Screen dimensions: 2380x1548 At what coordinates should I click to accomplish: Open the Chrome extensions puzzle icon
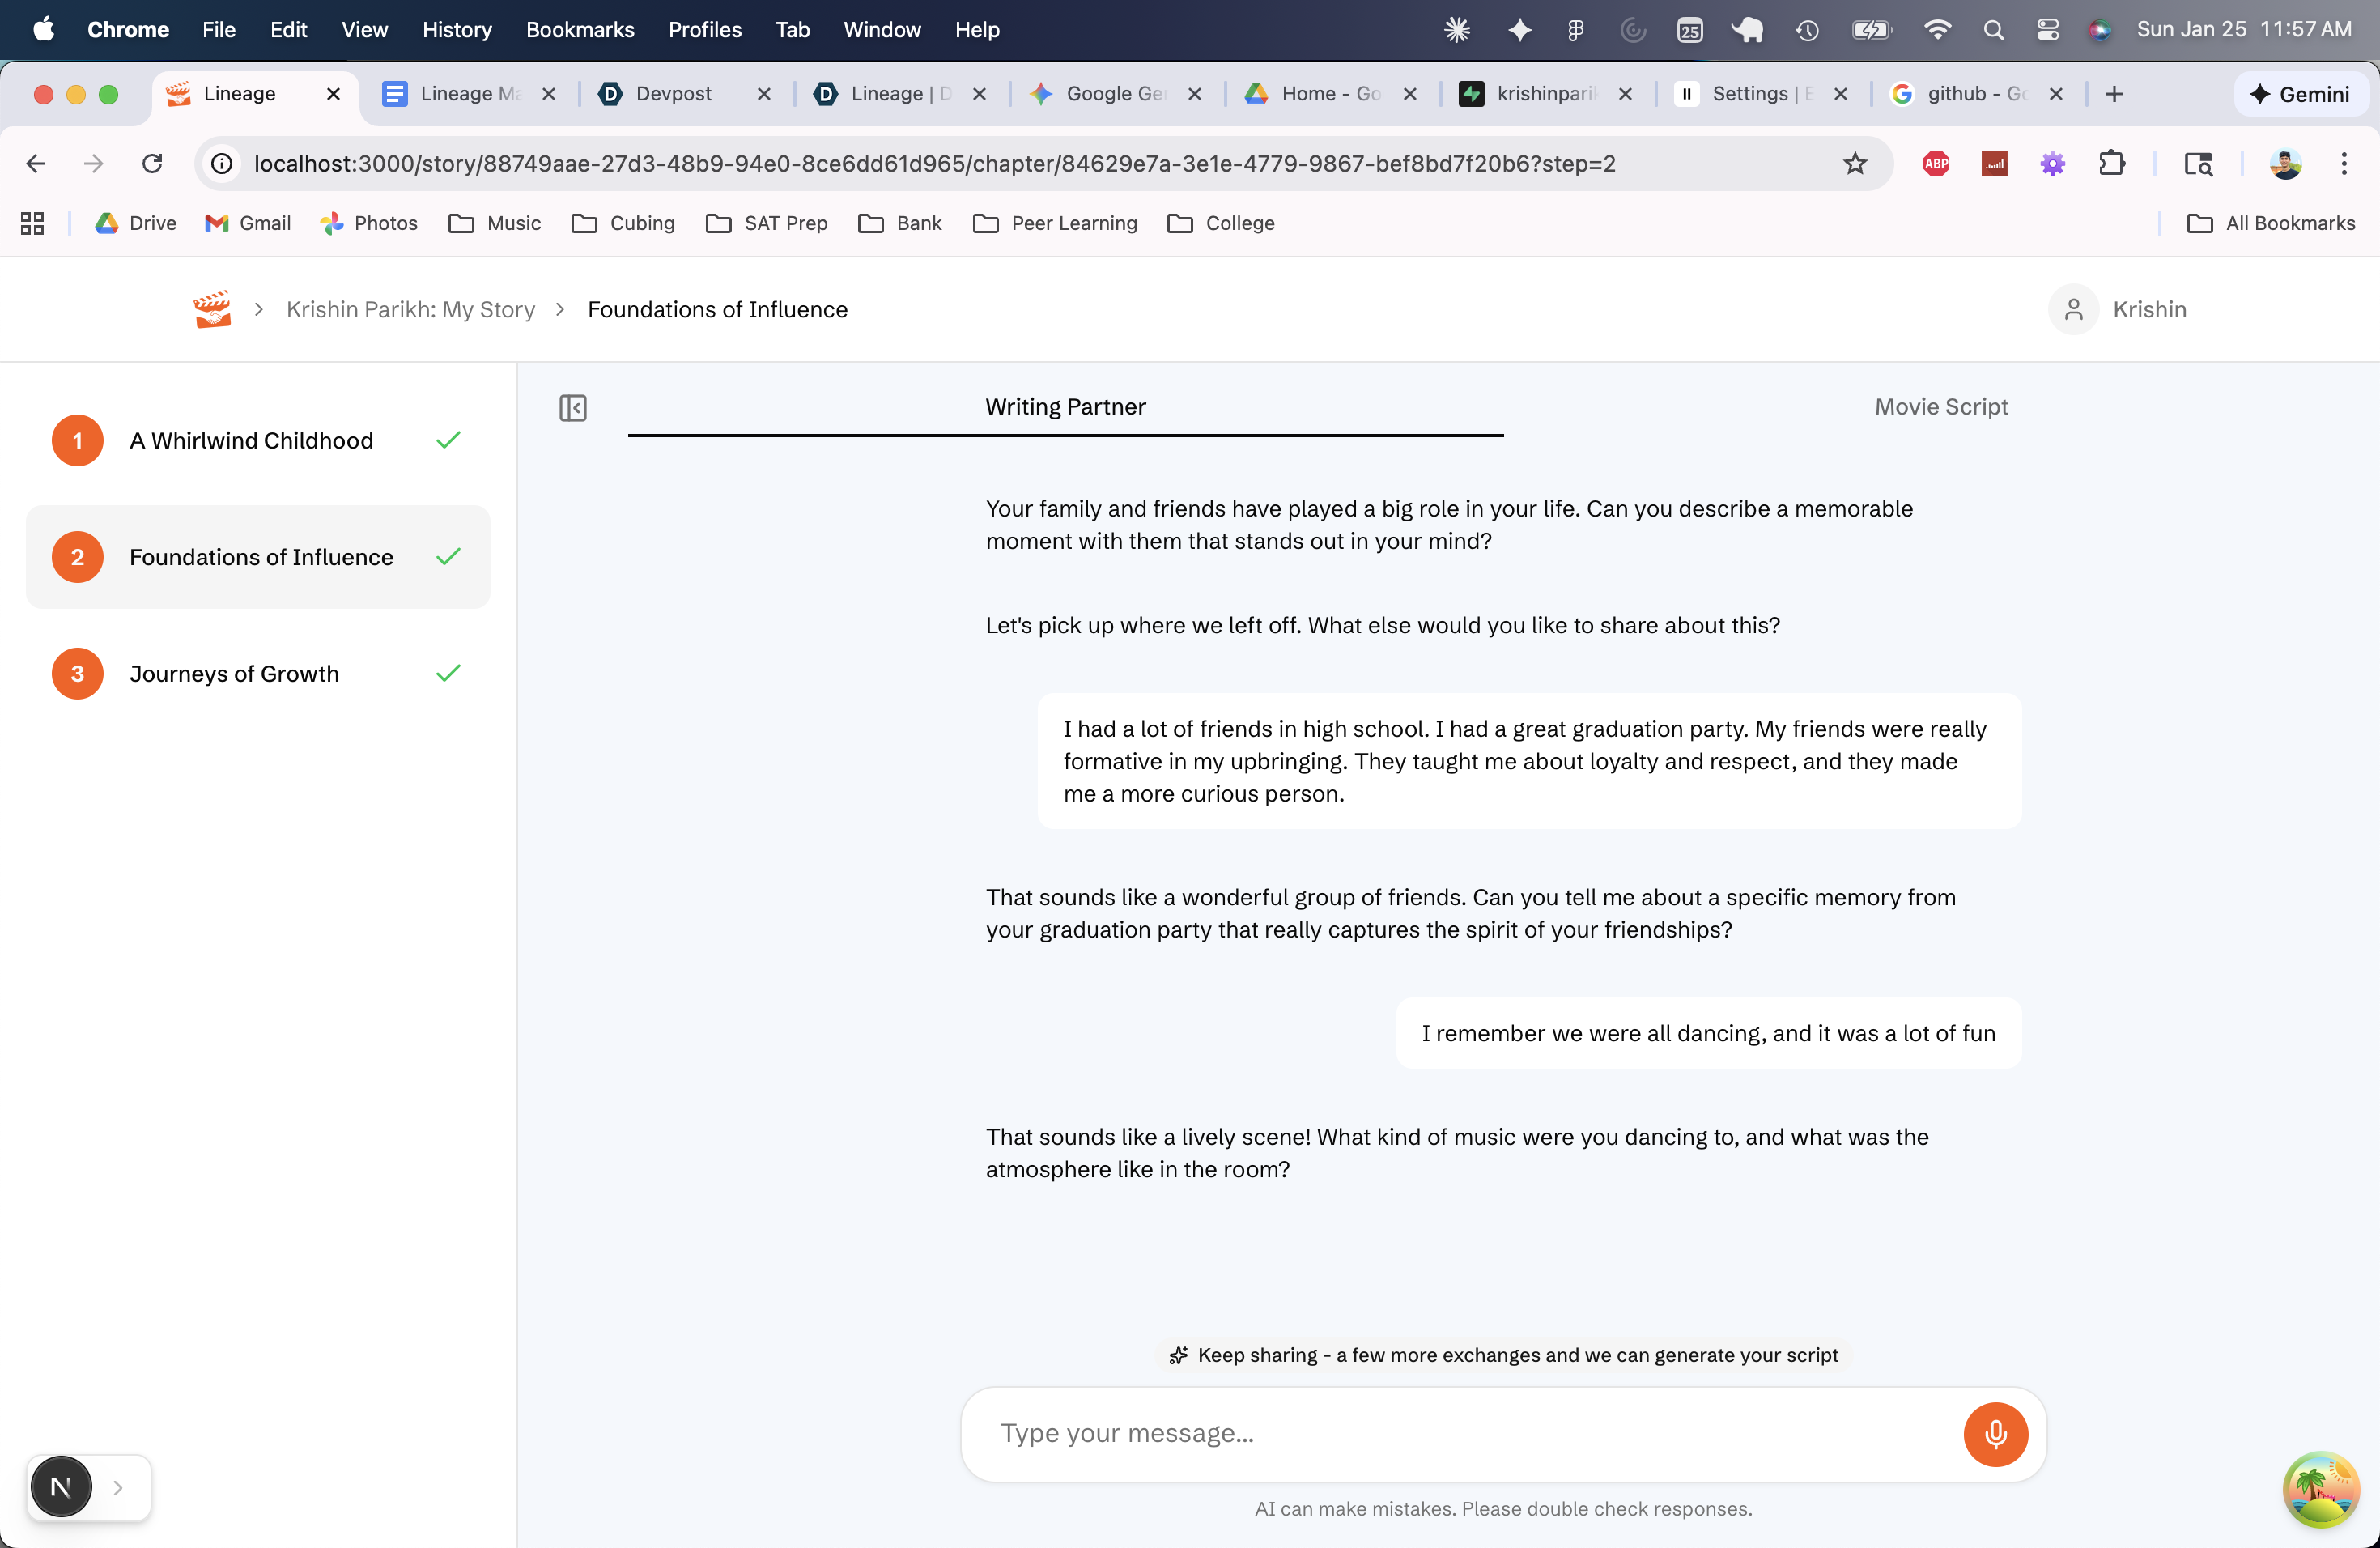(x=2111, y=163)
